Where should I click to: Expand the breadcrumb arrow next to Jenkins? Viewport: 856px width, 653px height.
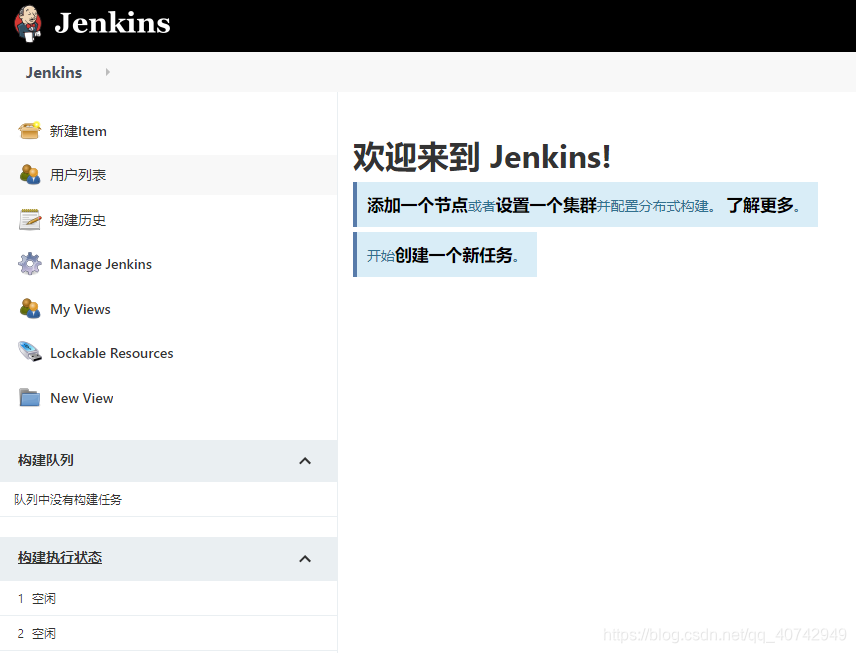(108, 72)
